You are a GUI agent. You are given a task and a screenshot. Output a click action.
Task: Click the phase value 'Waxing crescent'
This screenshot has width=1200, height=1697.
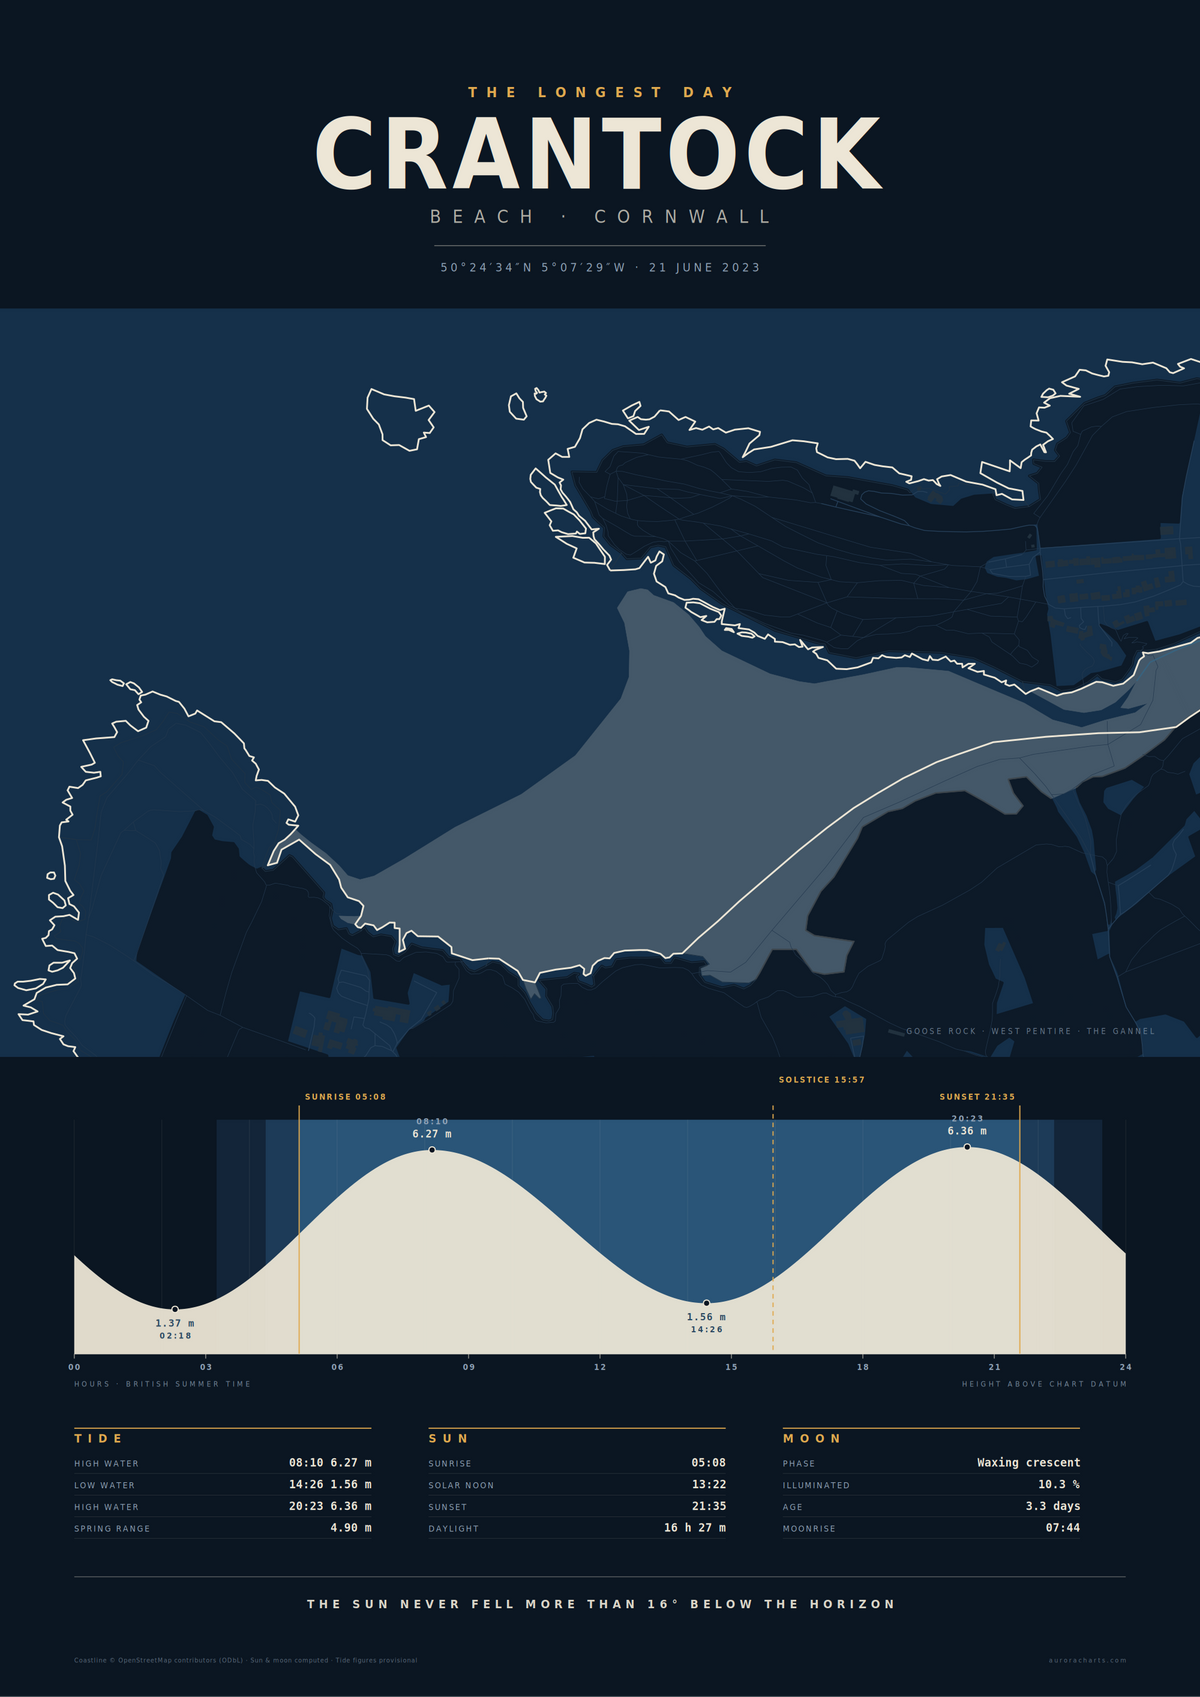coord(1029,1463)
